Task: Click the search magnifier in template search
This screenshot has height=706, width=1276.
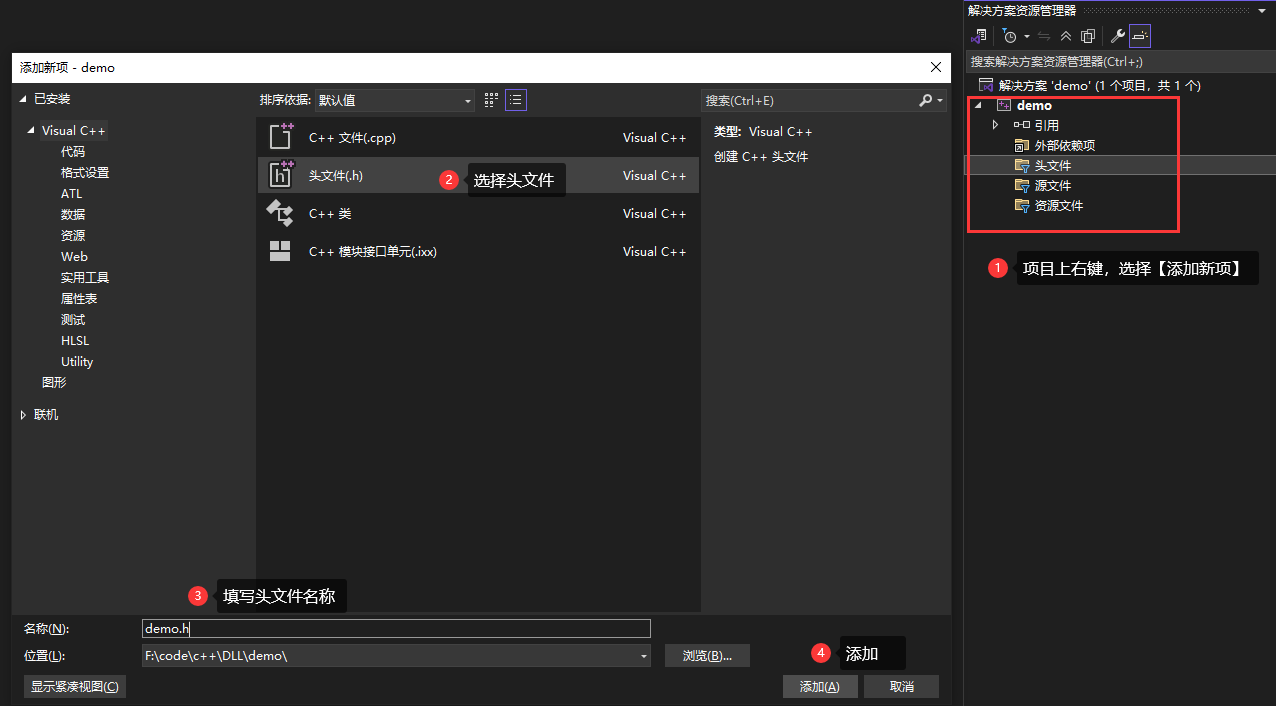Action: (x=926, y=100)
